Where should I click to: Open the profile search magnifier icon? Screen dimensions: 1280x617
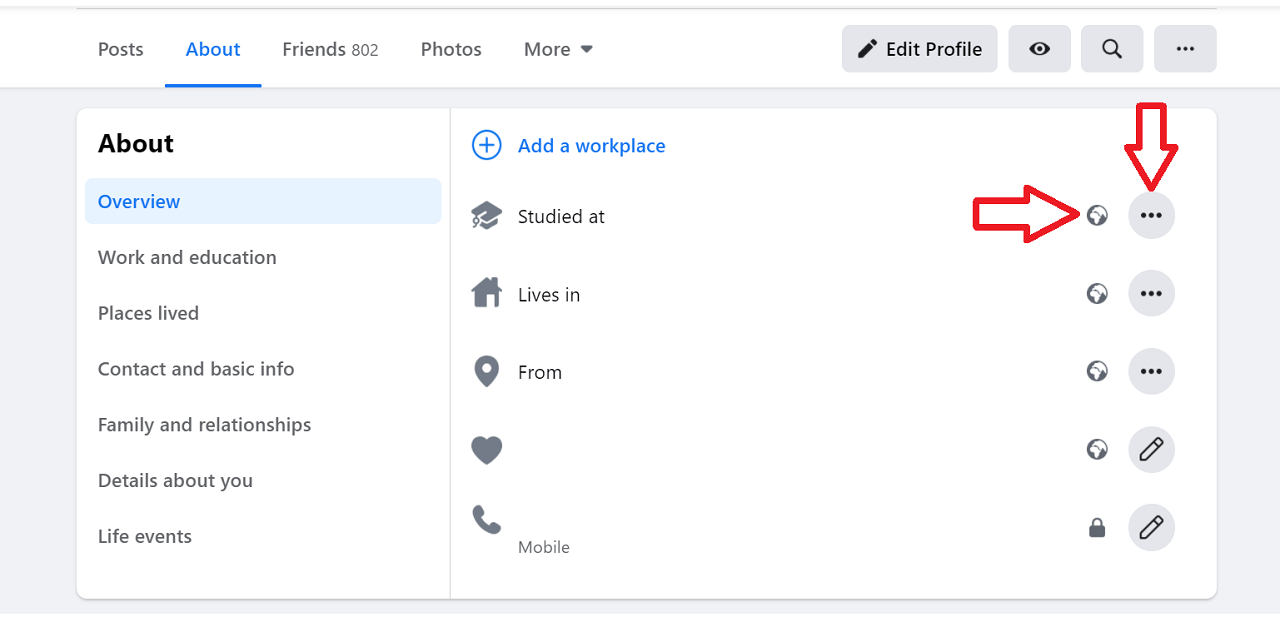pyautogui.click(x=1111, y=49)
